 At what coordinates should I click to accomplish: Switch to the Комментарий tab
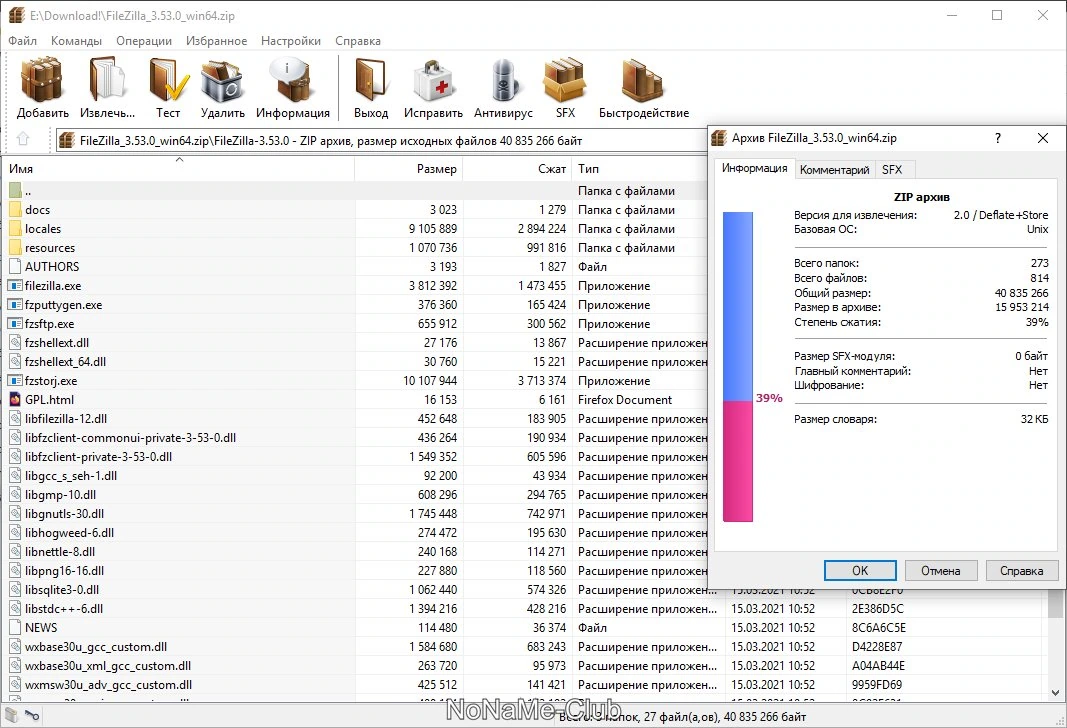[834, 169]
